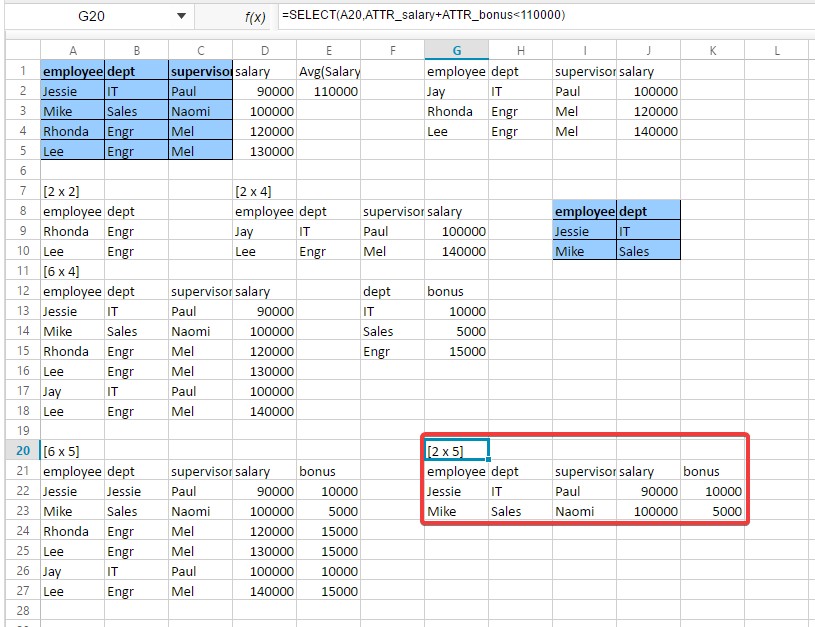
Task: Select the blue dept cell containing Sales
Action: (x=135, y=111)
